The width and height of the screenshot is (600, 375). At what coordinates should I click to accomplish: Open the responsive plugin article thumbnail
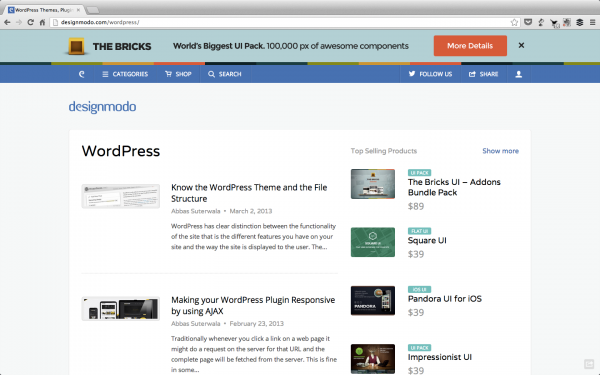pos(121,308)
